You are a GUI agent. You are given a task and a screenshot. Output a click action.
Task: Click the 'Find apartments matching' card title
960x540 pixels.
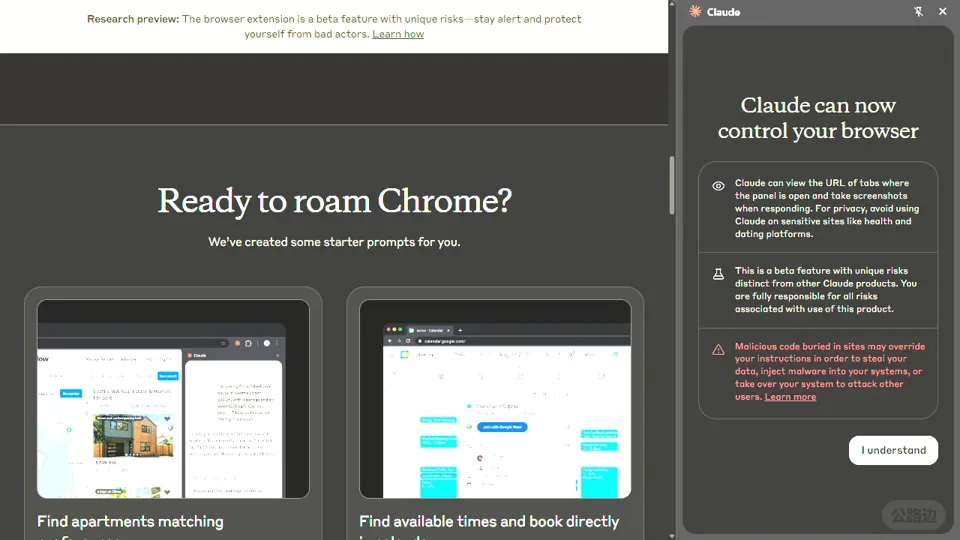pos(130,521)
